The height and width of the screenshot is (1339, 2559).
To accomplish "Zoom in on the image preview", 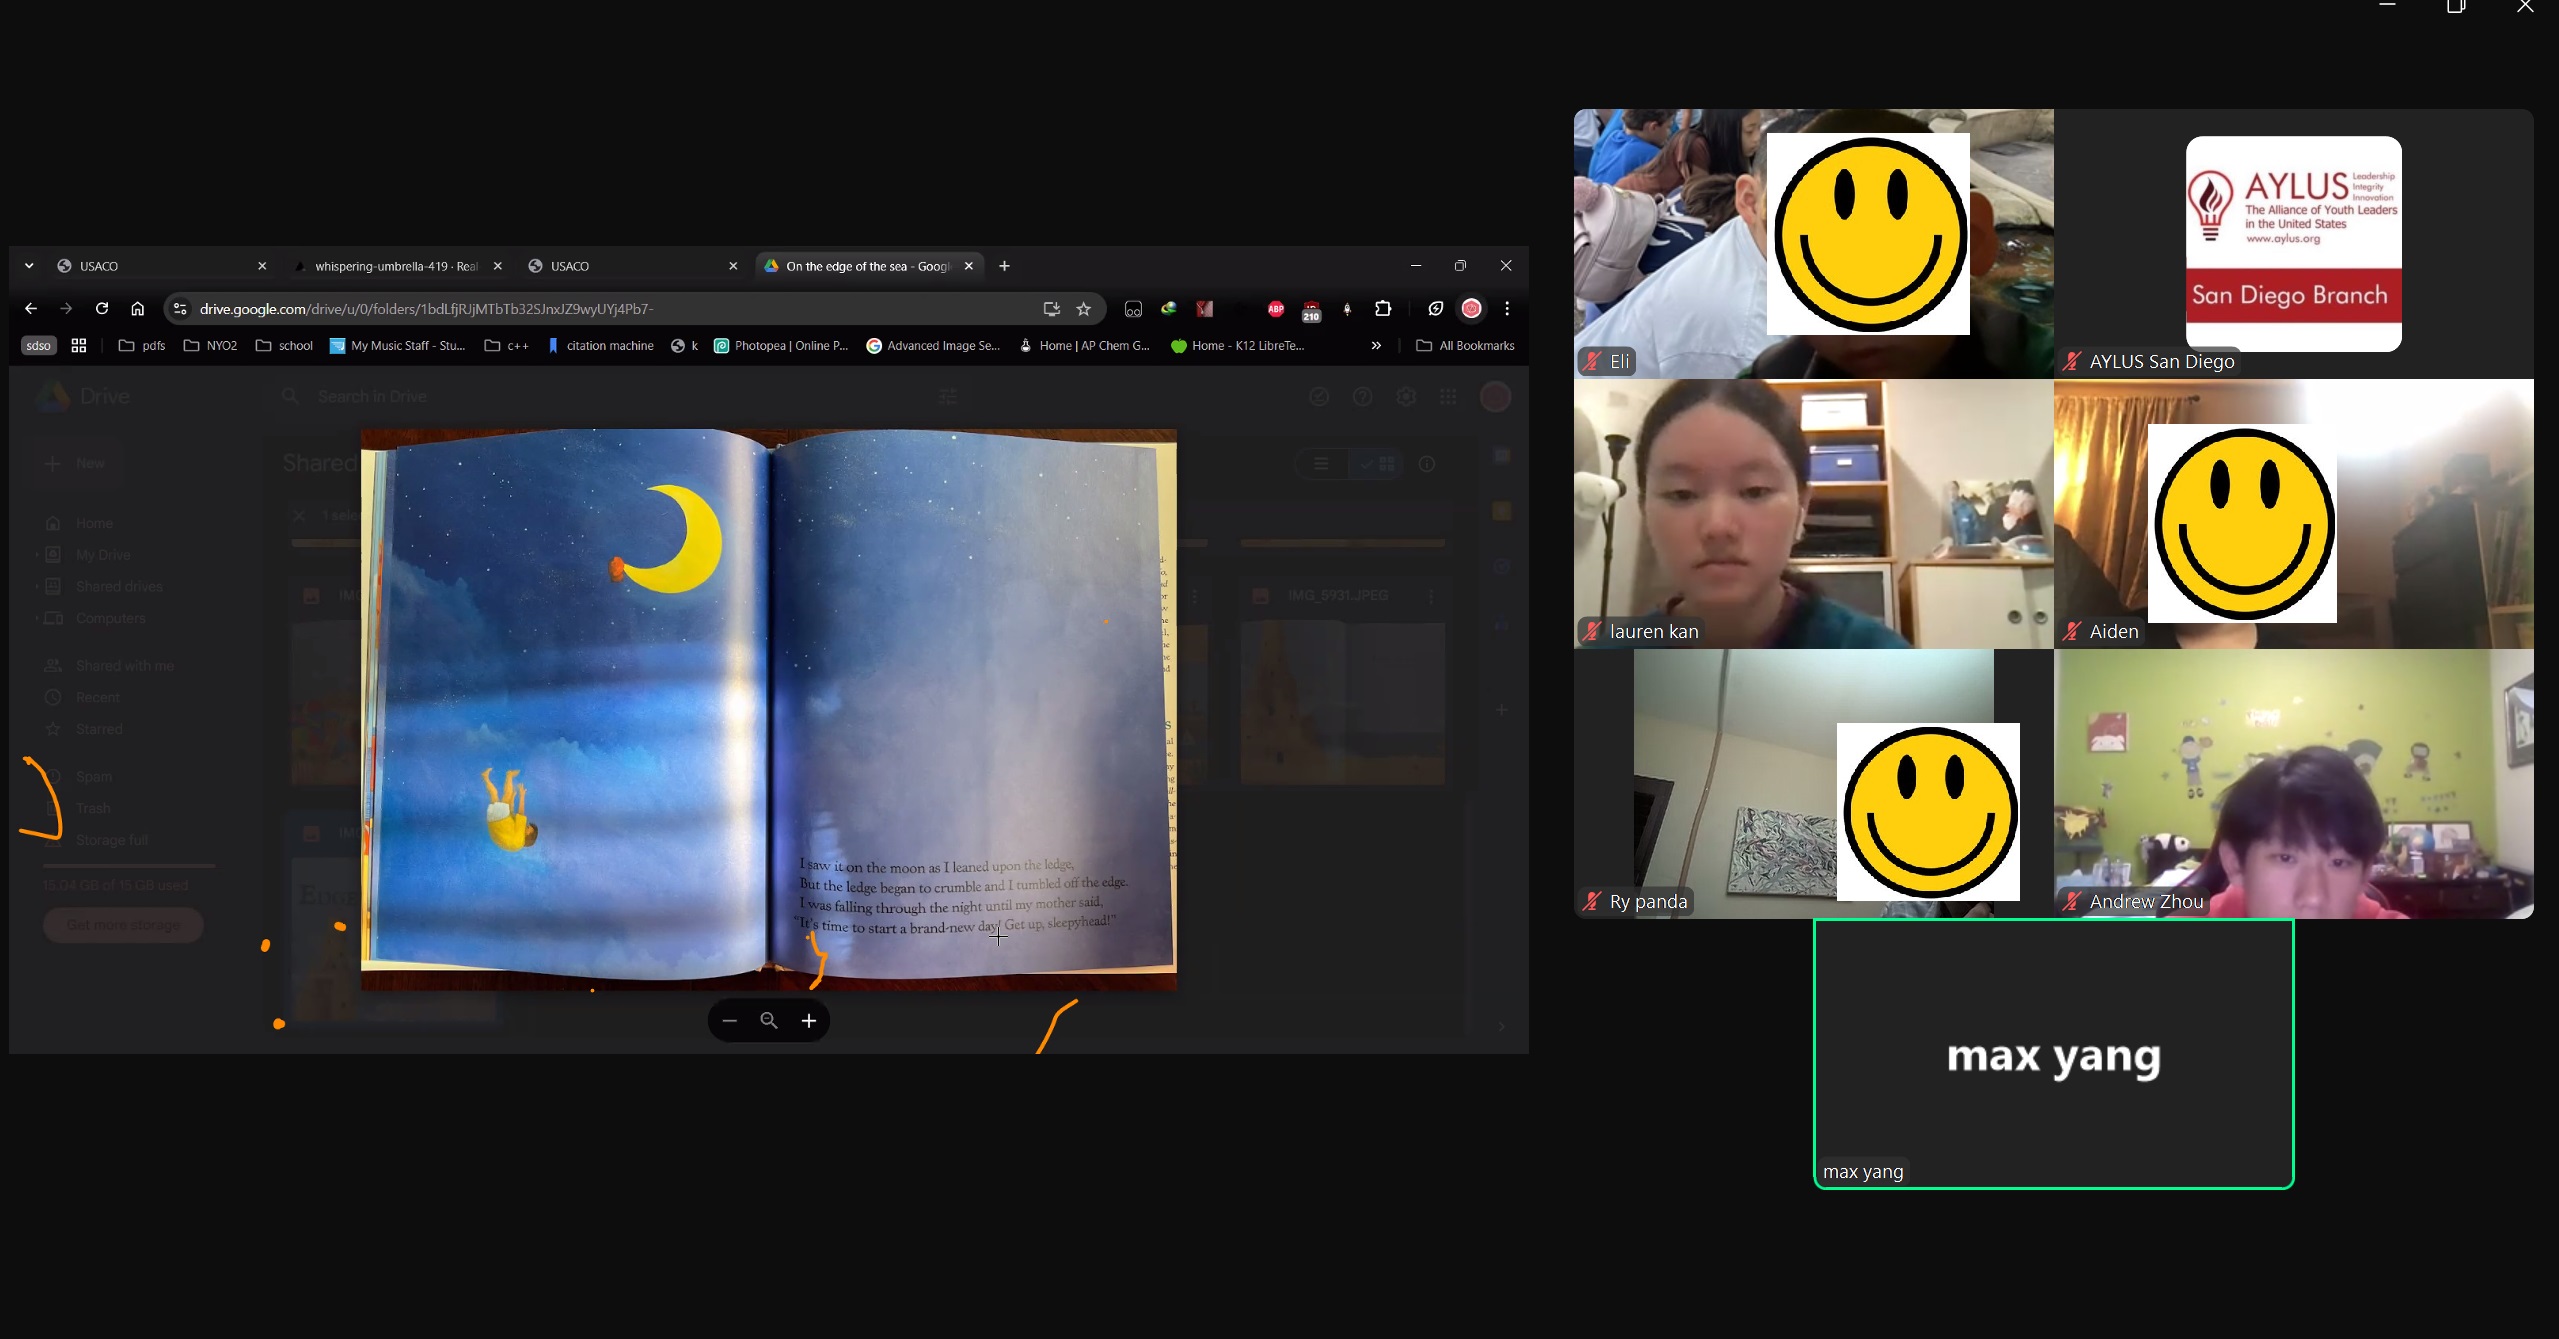I will [809, 1021].
